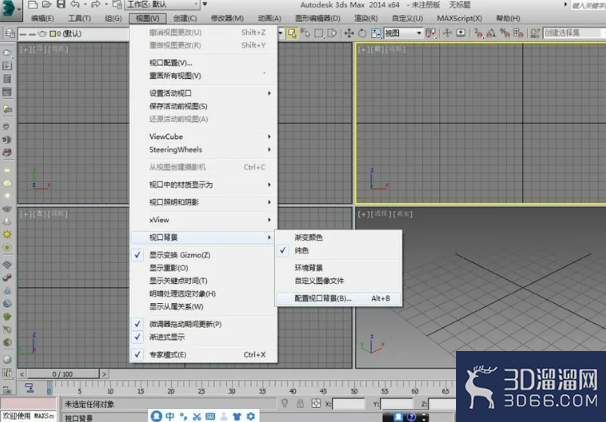Screen dimensions: 606x422
Task: Click the time slider next frame arrow
Action: (x=104, y=374)
